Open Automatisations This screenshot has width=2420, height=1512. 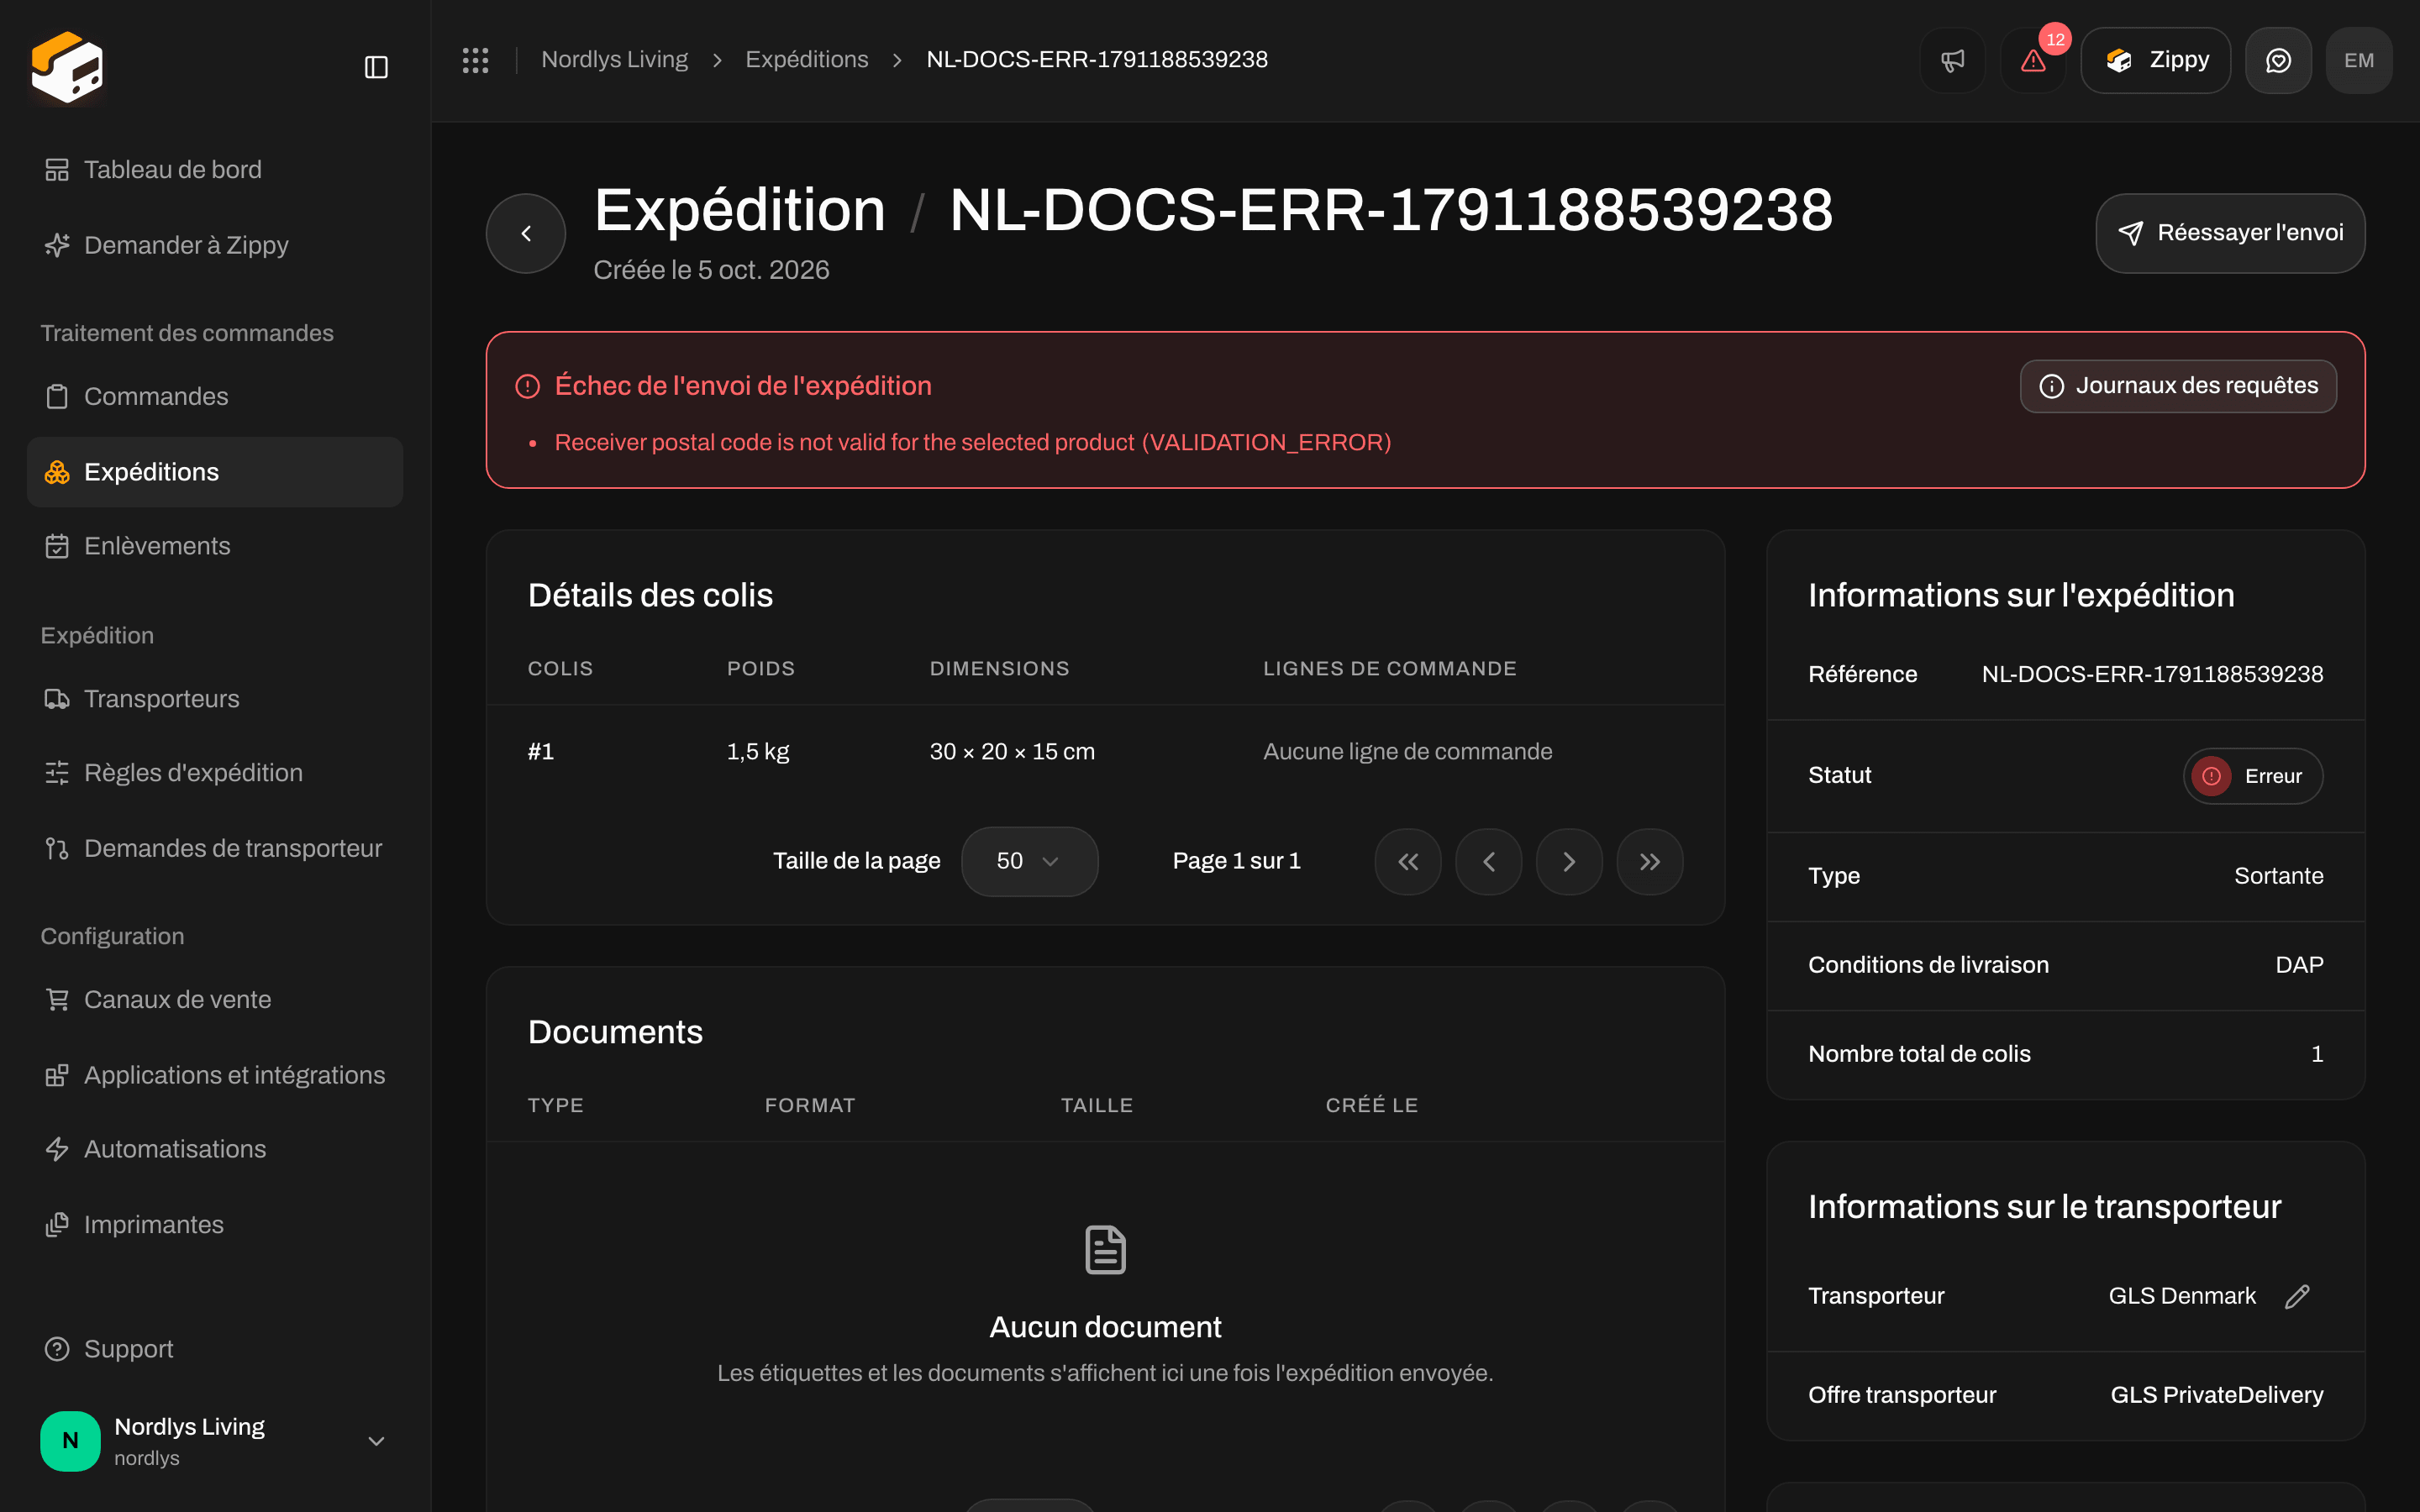pos(215,1149)
